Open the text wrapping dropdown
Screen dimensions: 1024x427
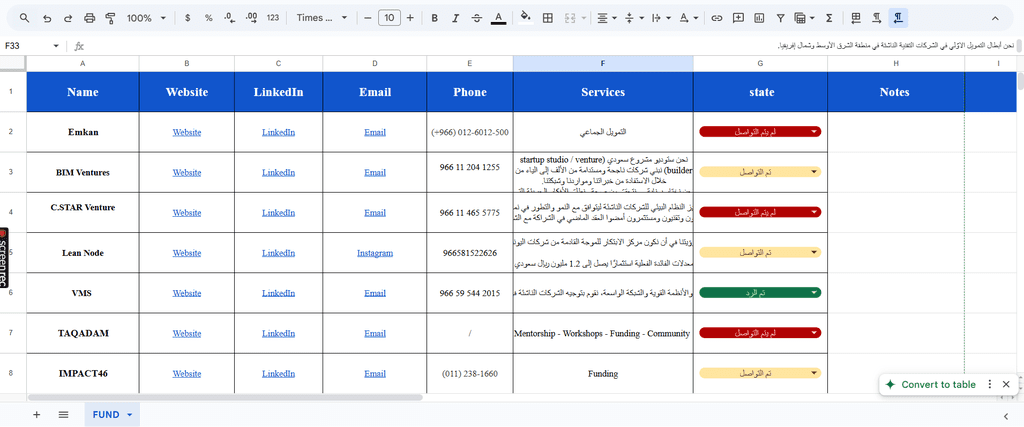[x=661, y=18]
